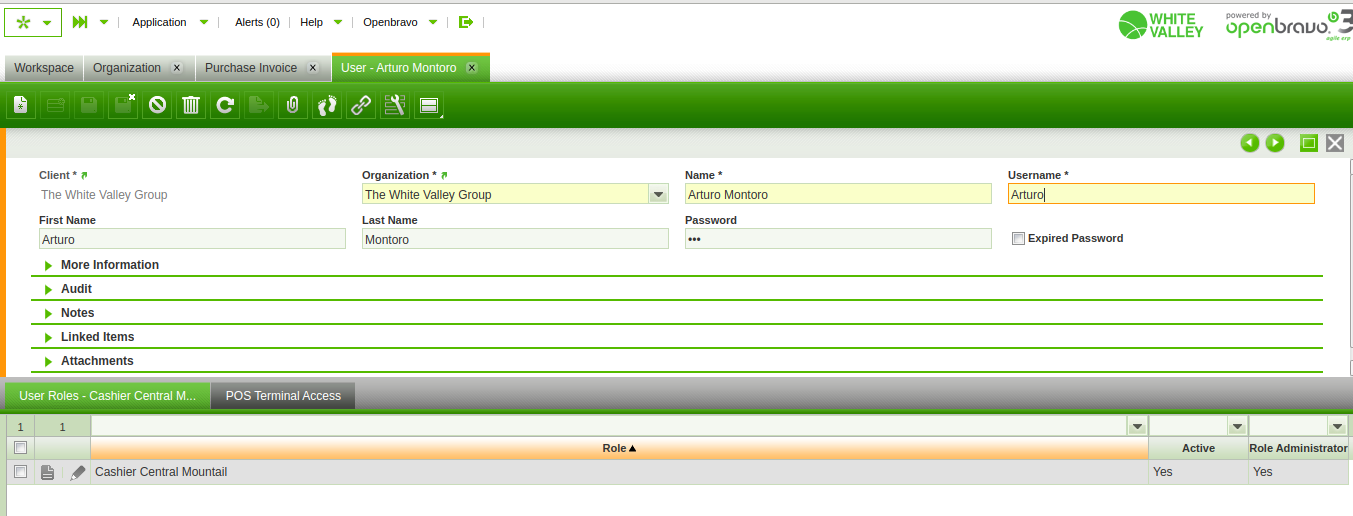Go to the previous record arrow
1353x516 pixels.
(1249, 143)
